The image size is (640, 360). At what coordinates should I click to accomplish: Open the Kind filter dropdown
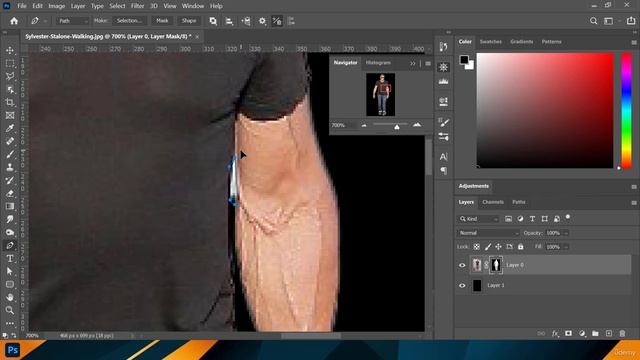(x=478, y=219)
